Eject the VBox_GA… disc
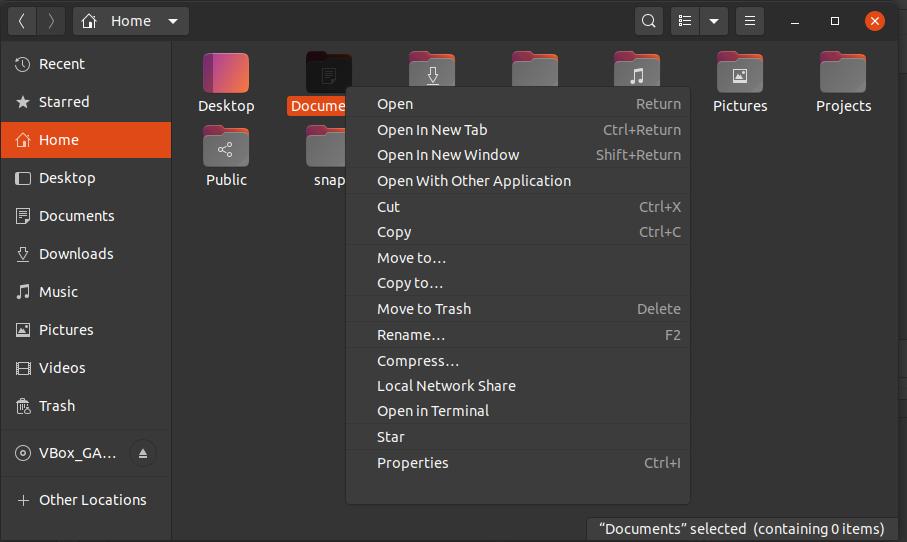Viewport: 907px width, 542px height. coord(143,453)
